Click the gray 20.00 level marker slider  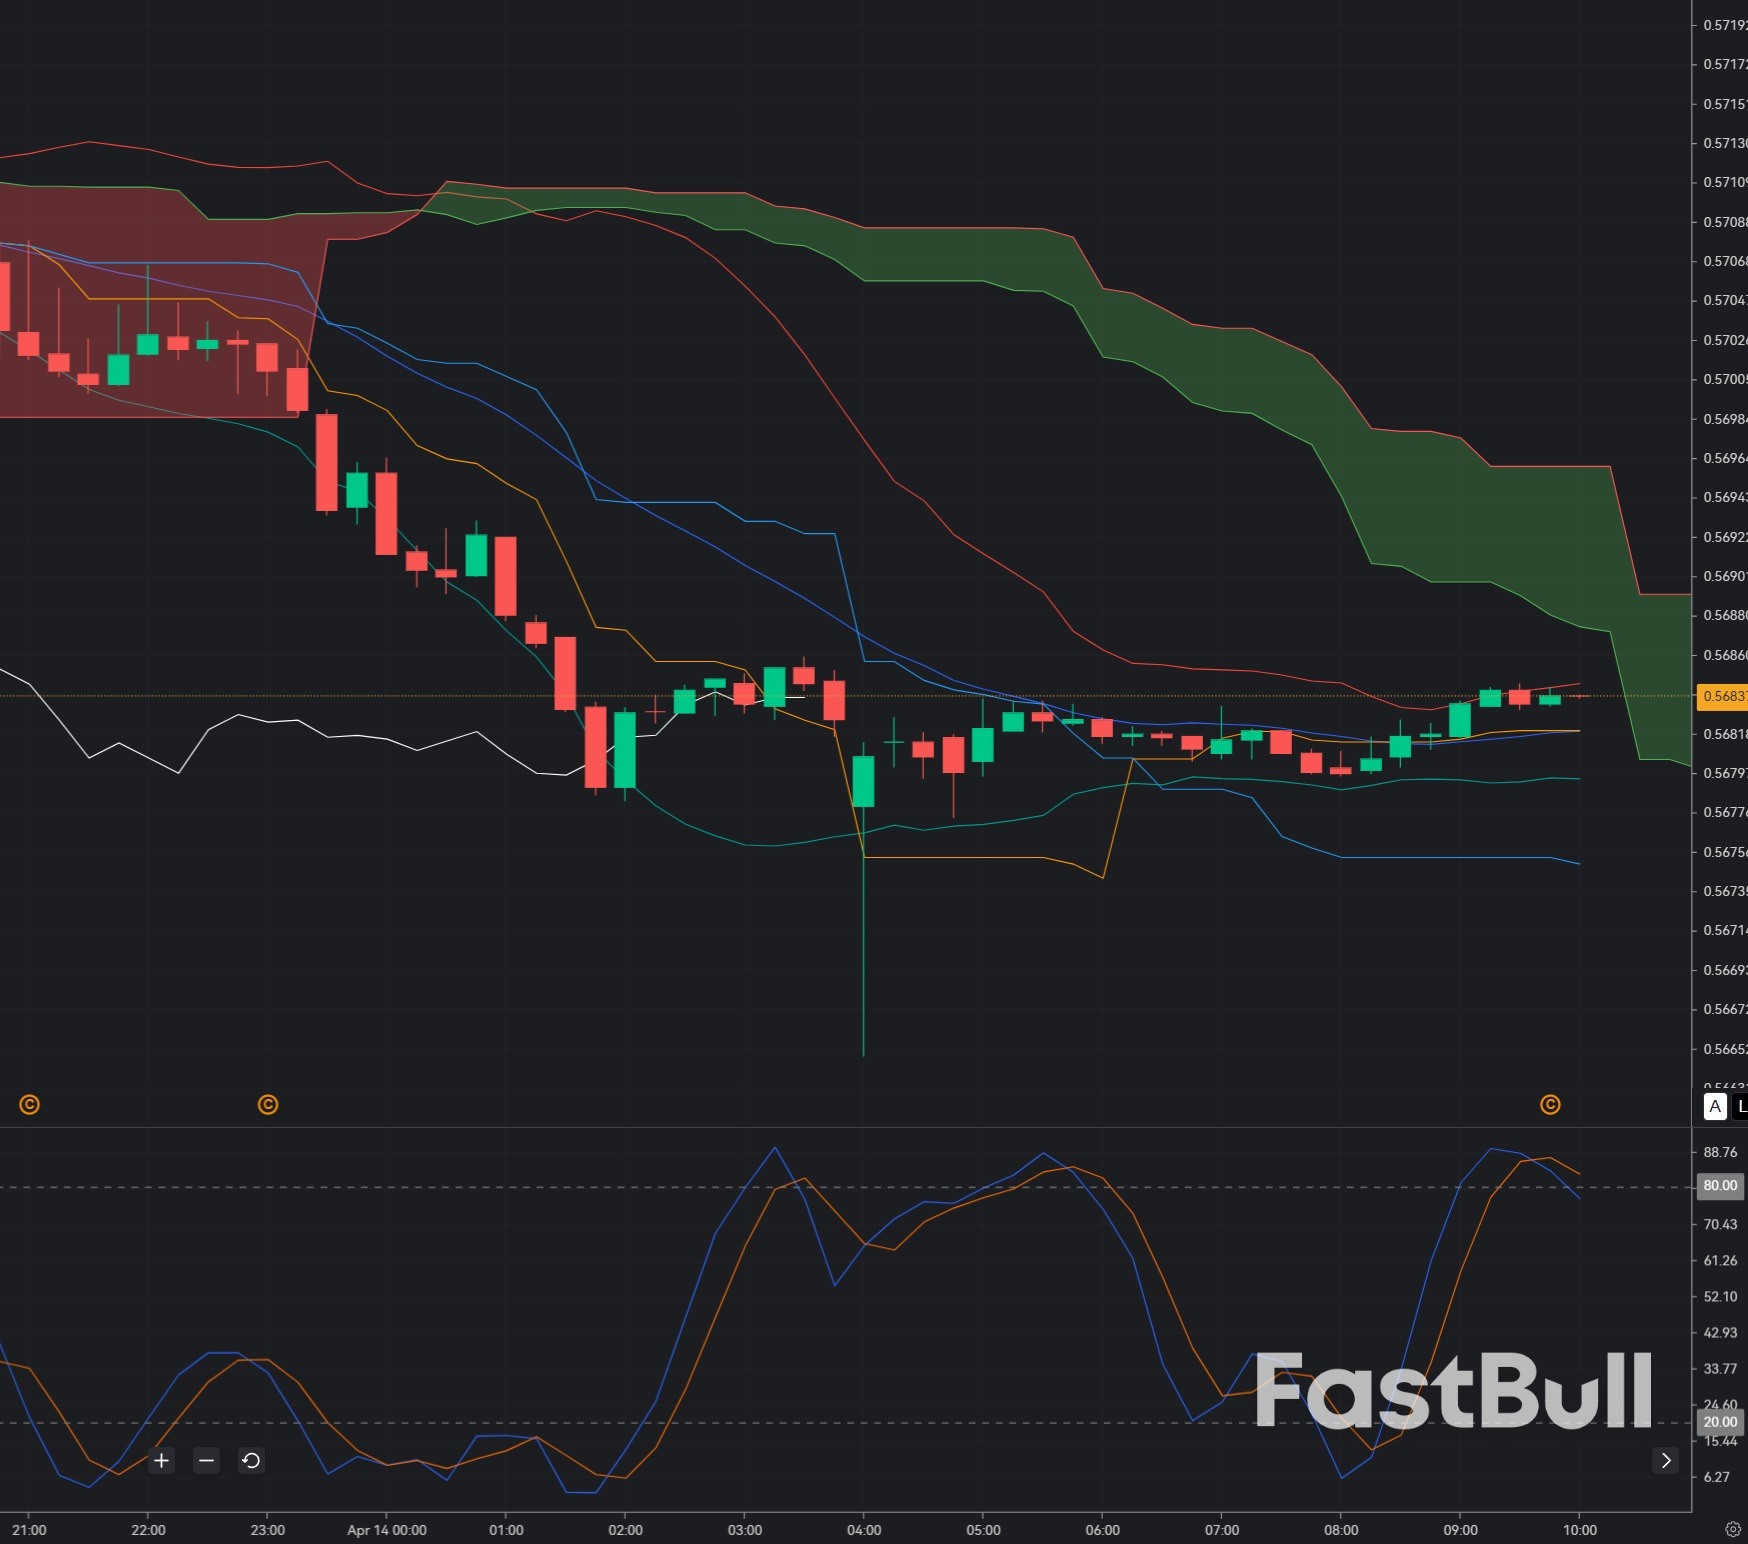coord(1719,1421)
